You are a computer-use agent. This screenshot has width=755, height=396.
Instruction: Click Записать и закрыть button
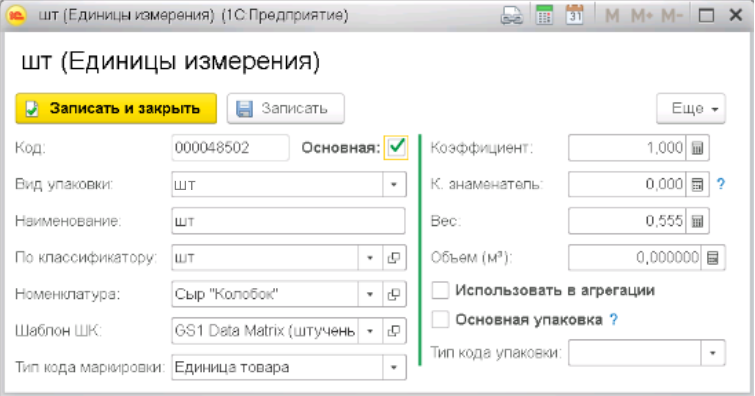116,108
